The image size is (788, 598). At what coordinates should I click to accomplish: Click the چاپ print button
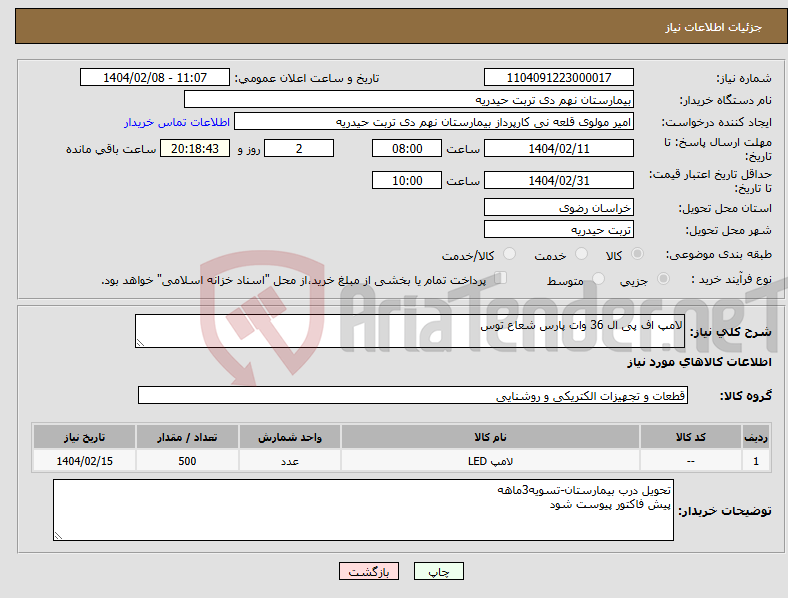click(x=439, y=571)
